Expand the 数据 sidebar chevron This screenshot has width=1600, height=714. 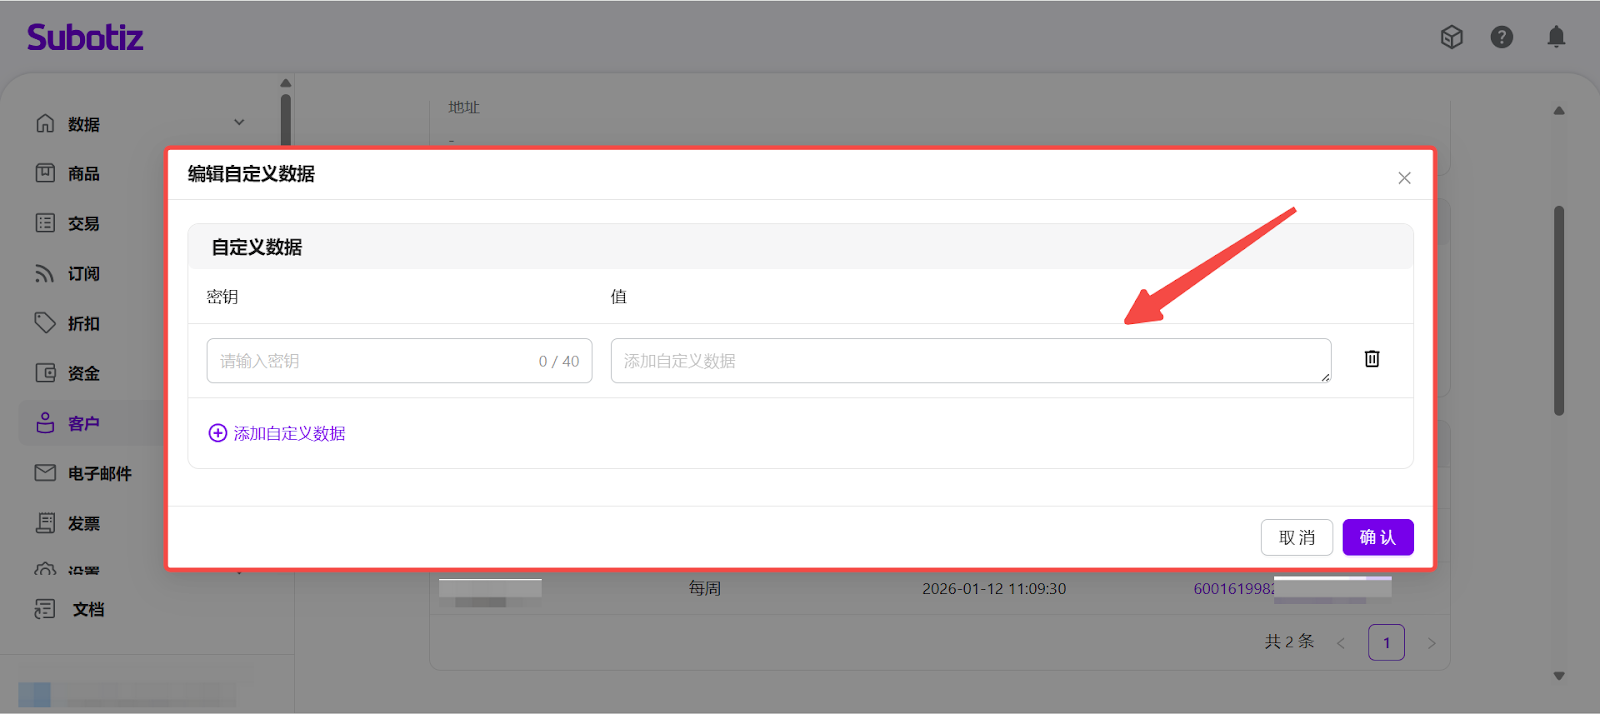coord(239,123)
